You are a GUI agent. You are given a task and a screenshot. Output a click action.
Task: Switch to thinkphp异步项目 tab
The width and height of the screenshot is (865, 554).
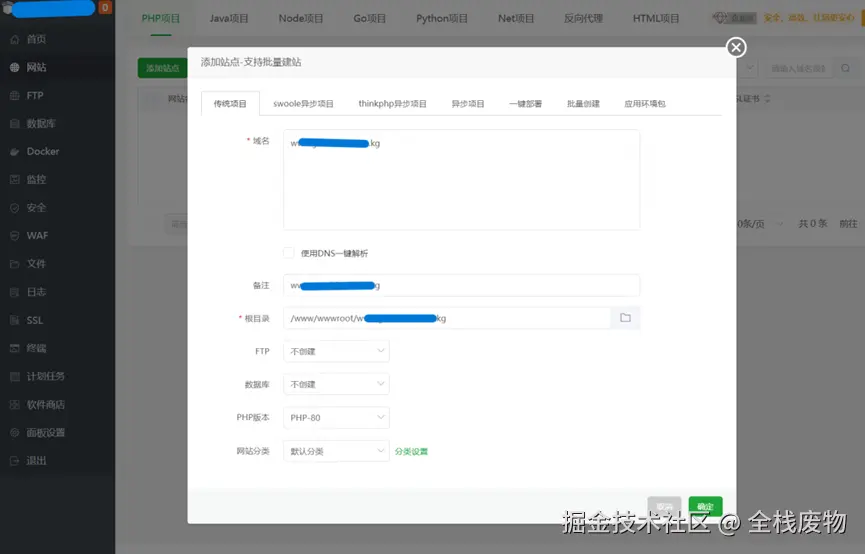click(x=392, y=104)
